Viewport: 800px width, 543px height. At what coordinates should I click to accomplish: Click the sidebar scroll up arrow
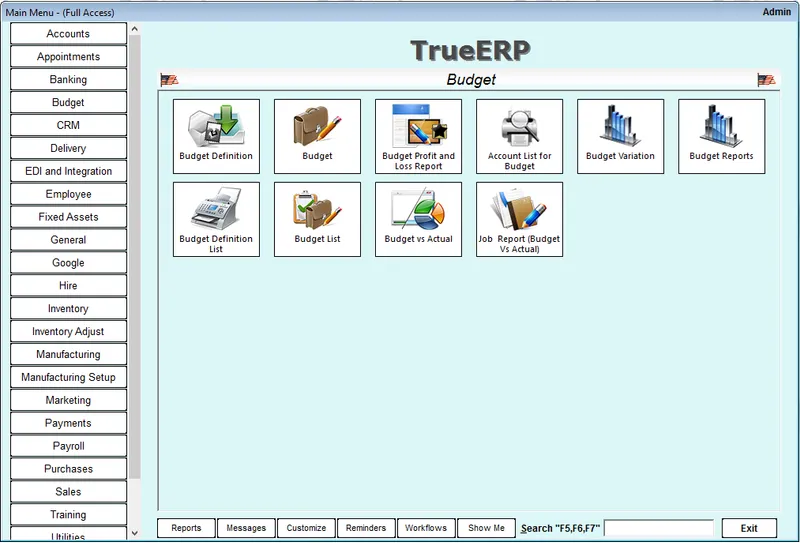pyautogui.click(x=135, y=29)
